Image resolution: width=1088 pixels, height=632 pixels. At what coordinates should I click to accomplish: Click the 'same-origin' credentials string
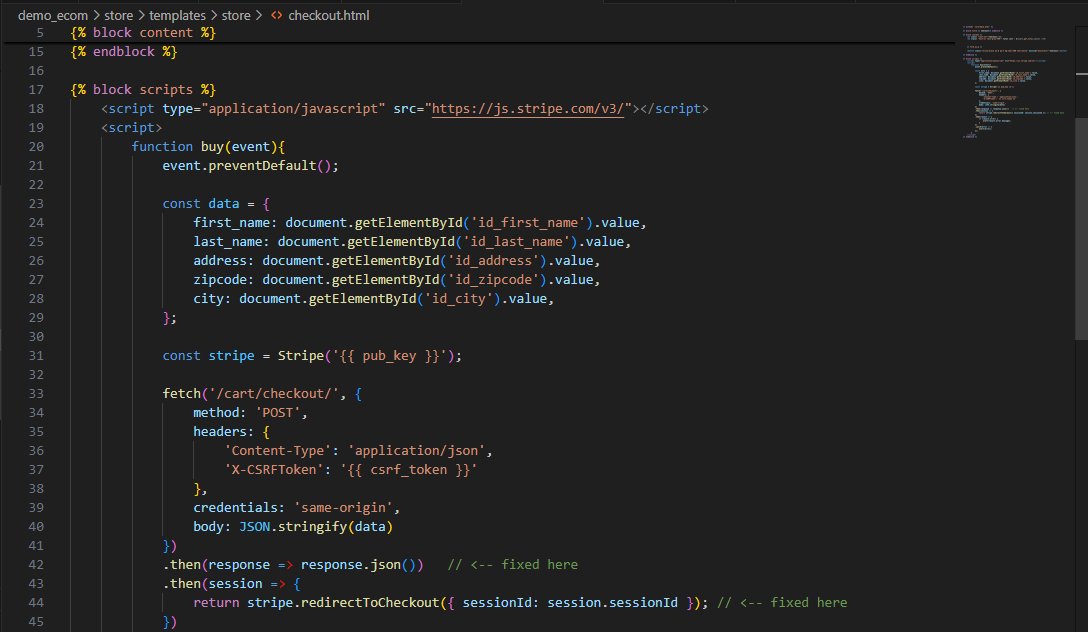[x=343, y=507]
